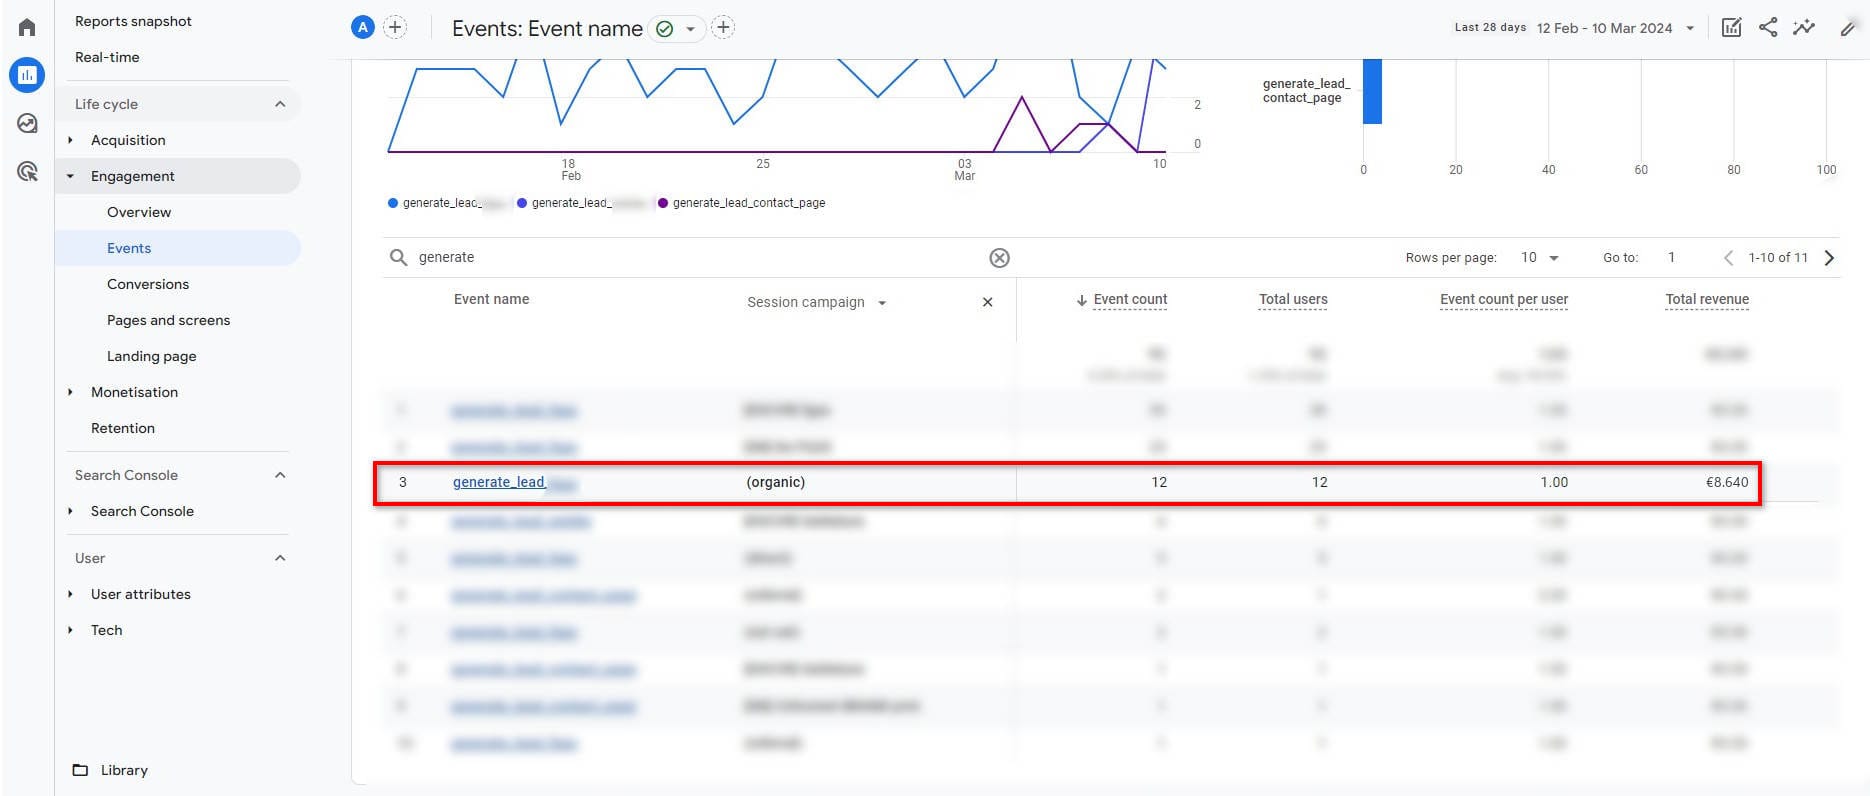This screenshot has height=796, width=1870.
Task: Open the Rows per page dropdown
Action: (x=1539, y=258)
